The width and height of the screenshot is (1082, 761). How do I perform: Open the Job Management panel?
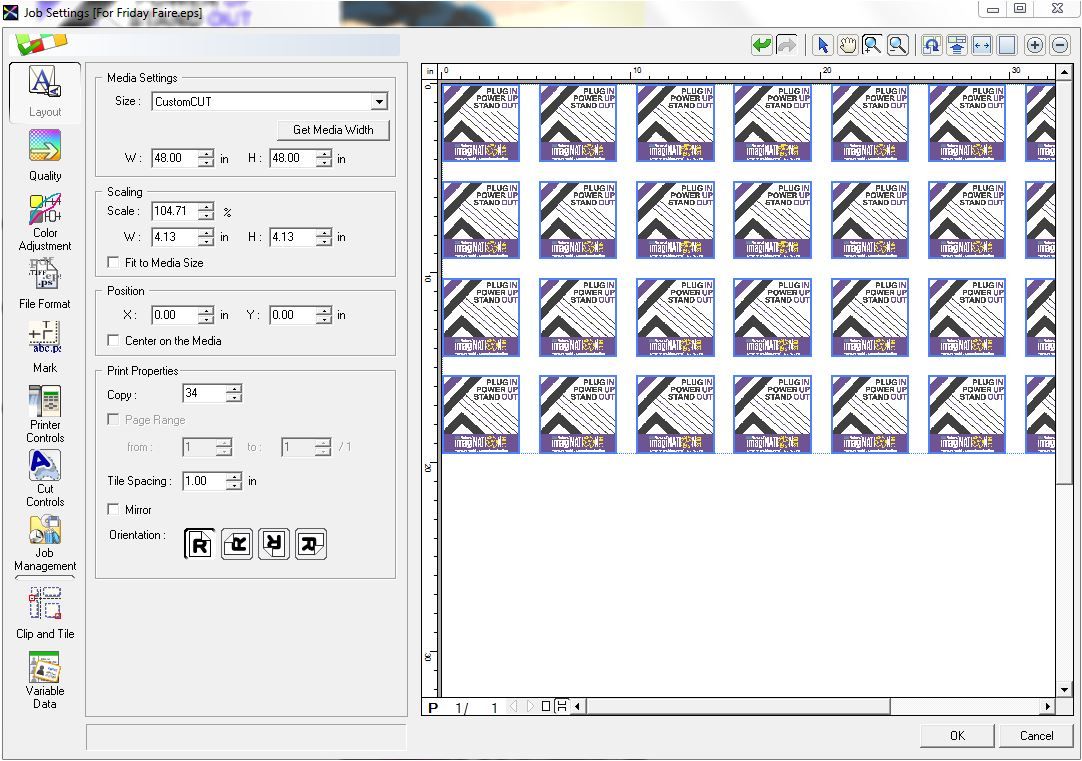[45, 544]
